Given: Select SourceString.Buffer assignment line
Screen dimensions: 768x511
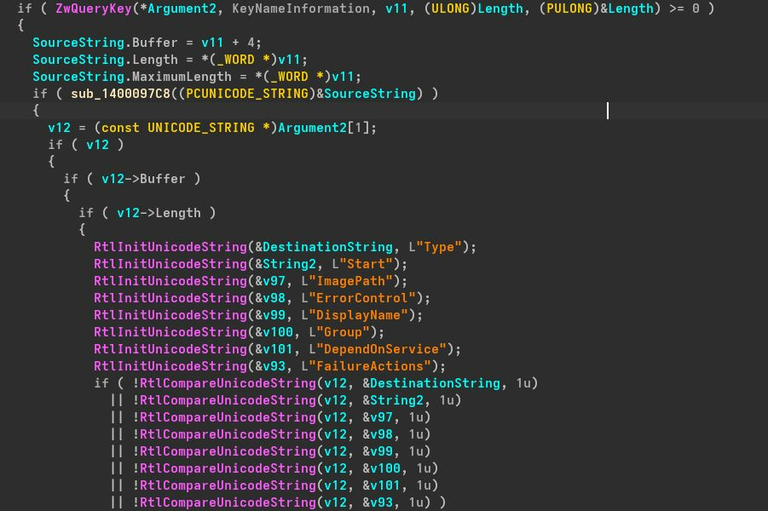Looking at the screenshot, I should (147, 43).
